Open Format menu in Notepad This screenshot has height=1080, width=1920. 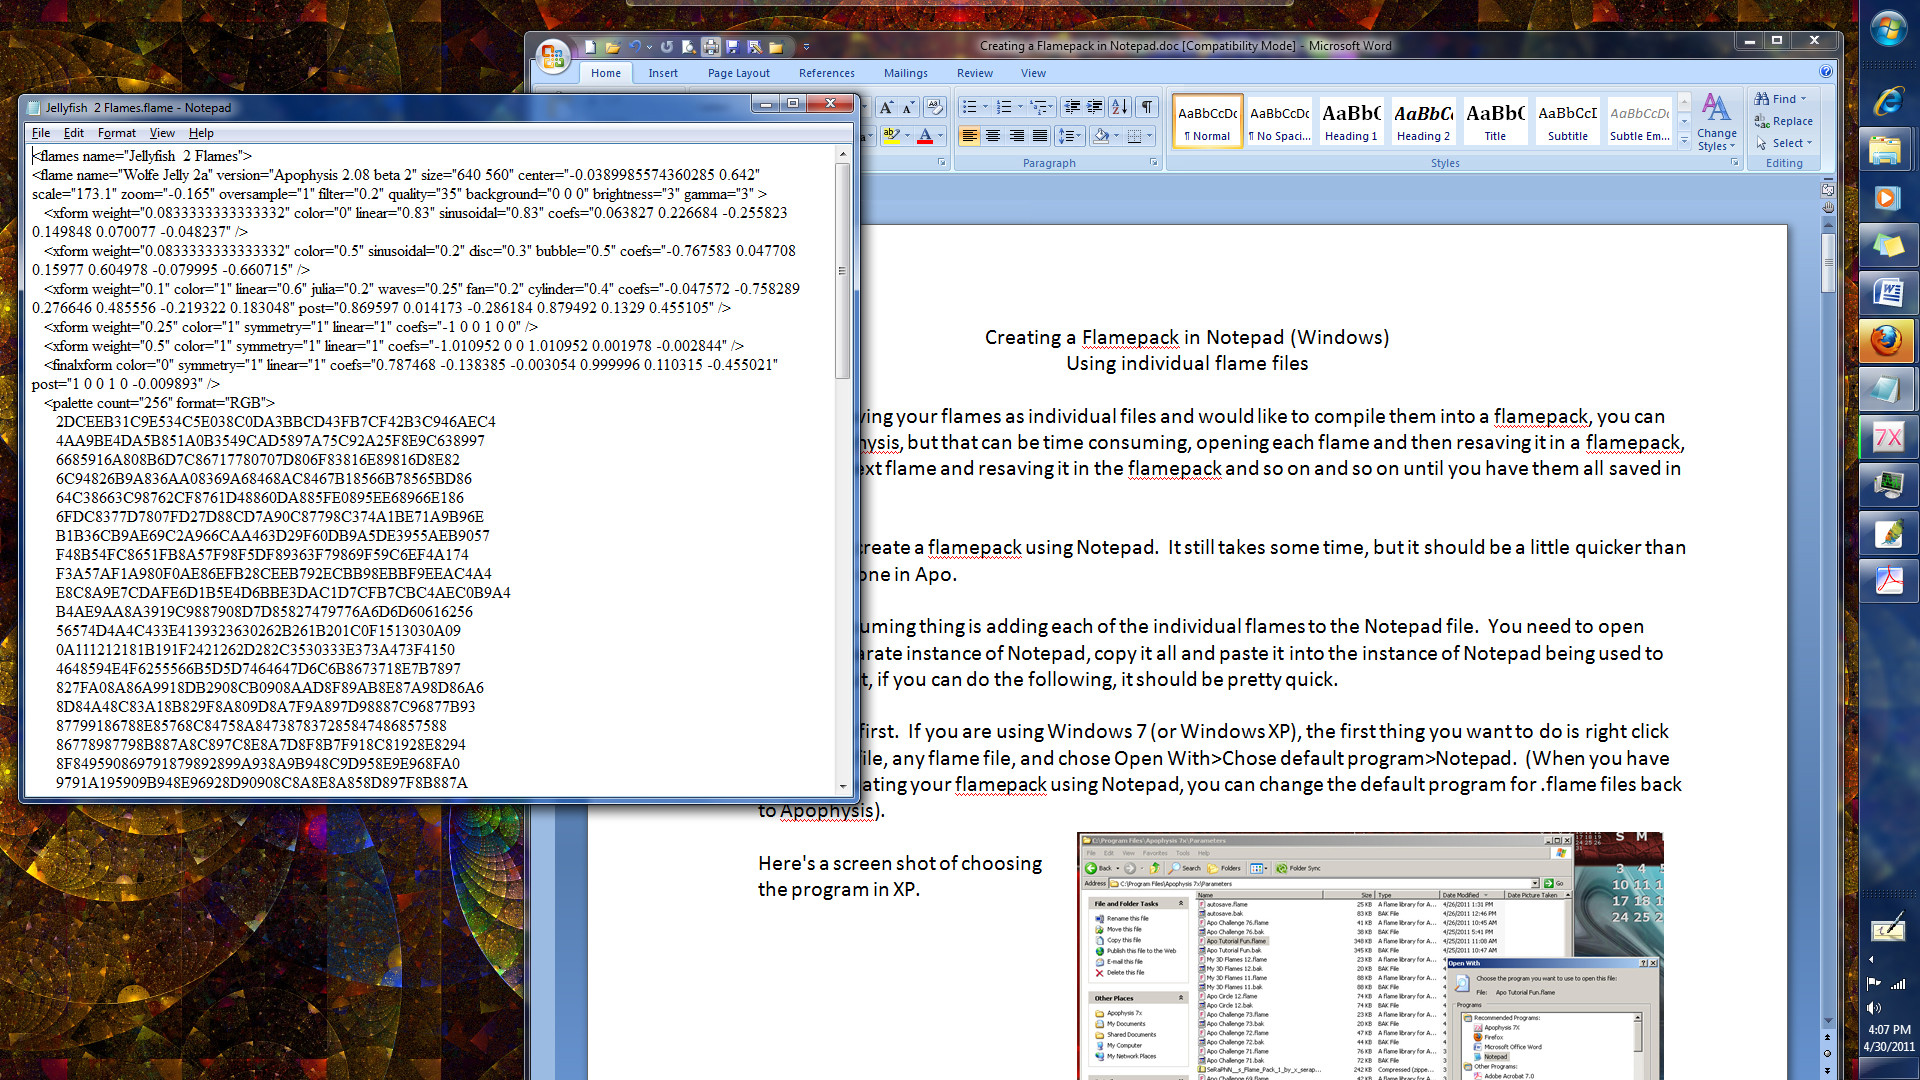click(x=117, y=133)
